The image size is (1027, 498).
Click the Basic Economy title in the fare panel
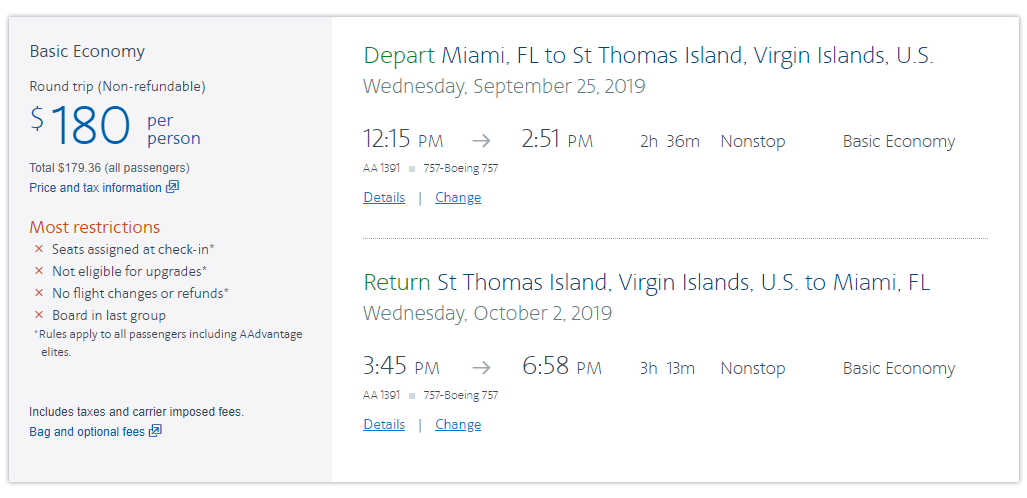click(x=87, y=51)
